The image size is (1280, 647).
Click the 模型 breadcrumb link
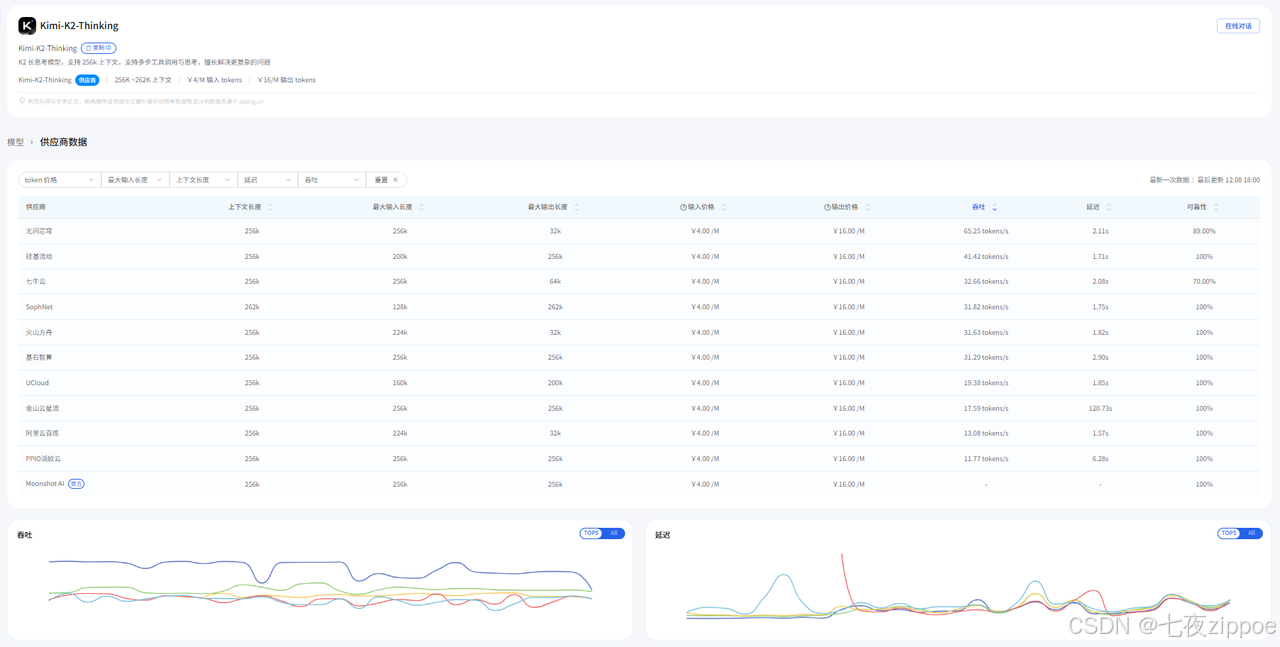[x=15, y=142]
